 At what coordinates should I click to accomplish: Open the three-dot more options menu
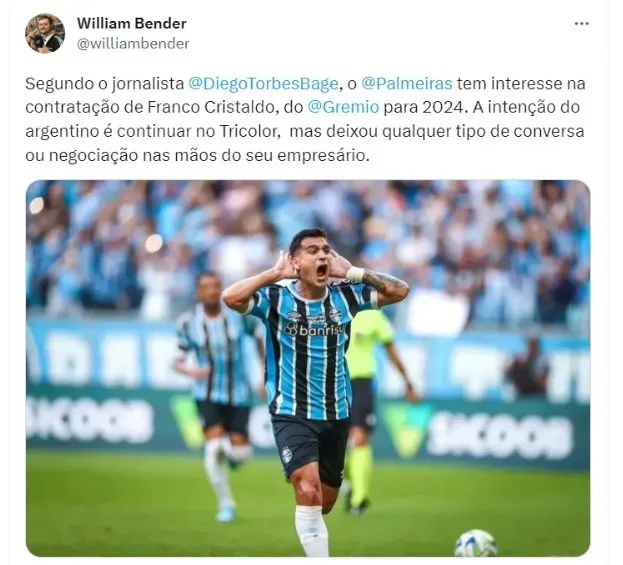(581, 24)
